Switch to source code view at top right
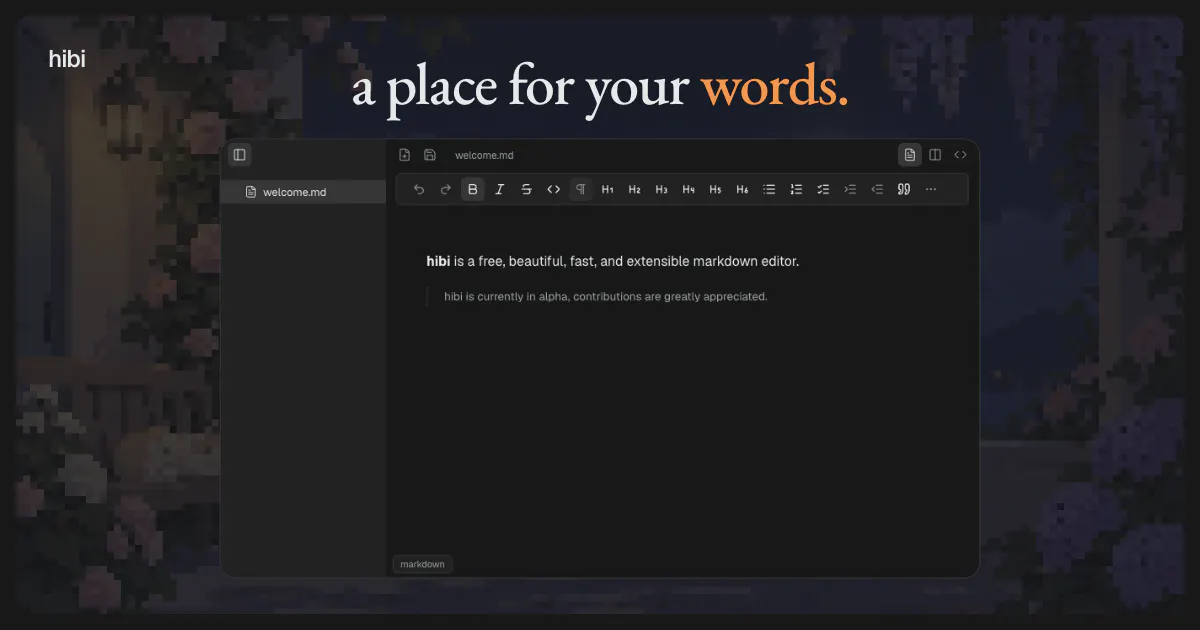Screen dimensions: 1200x630 pyautogui.click(x=960, y=155)
